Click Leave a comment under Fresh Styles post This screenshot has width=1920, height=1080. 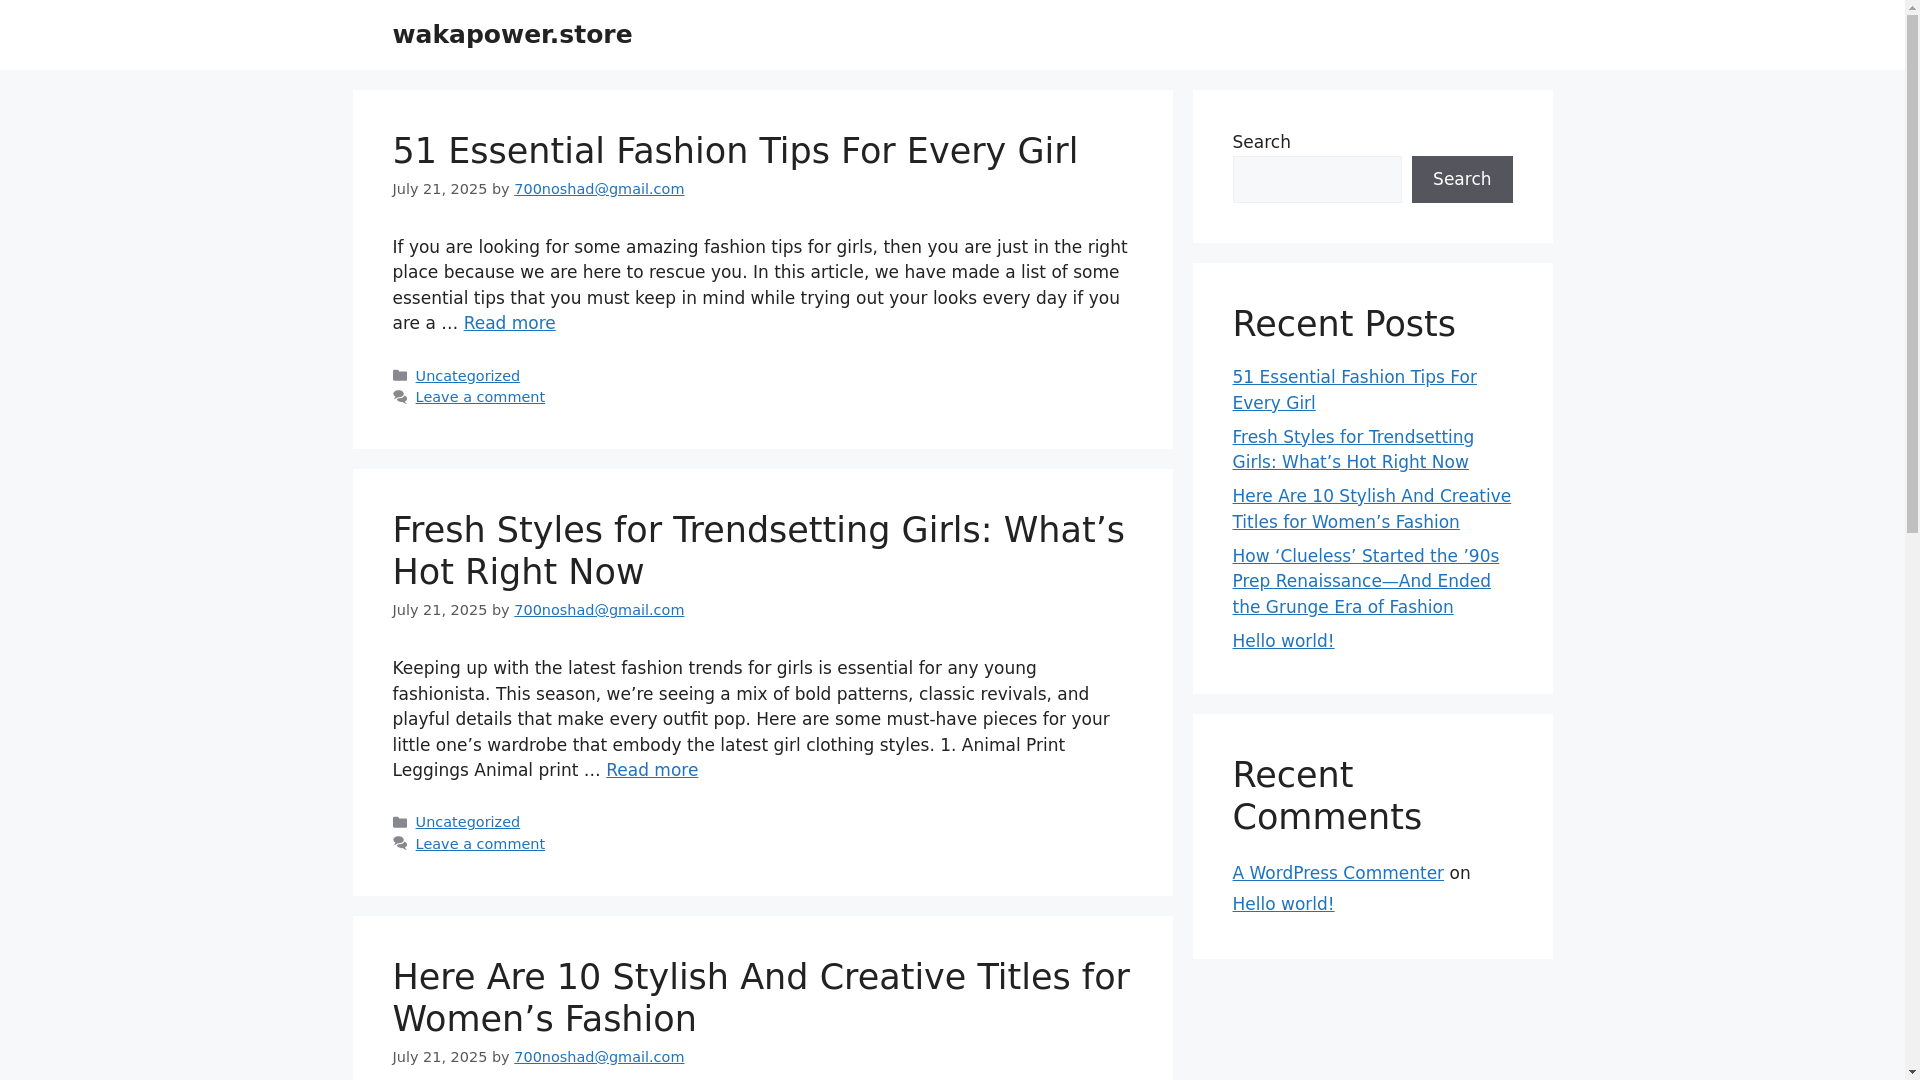(x=480, y=844)
